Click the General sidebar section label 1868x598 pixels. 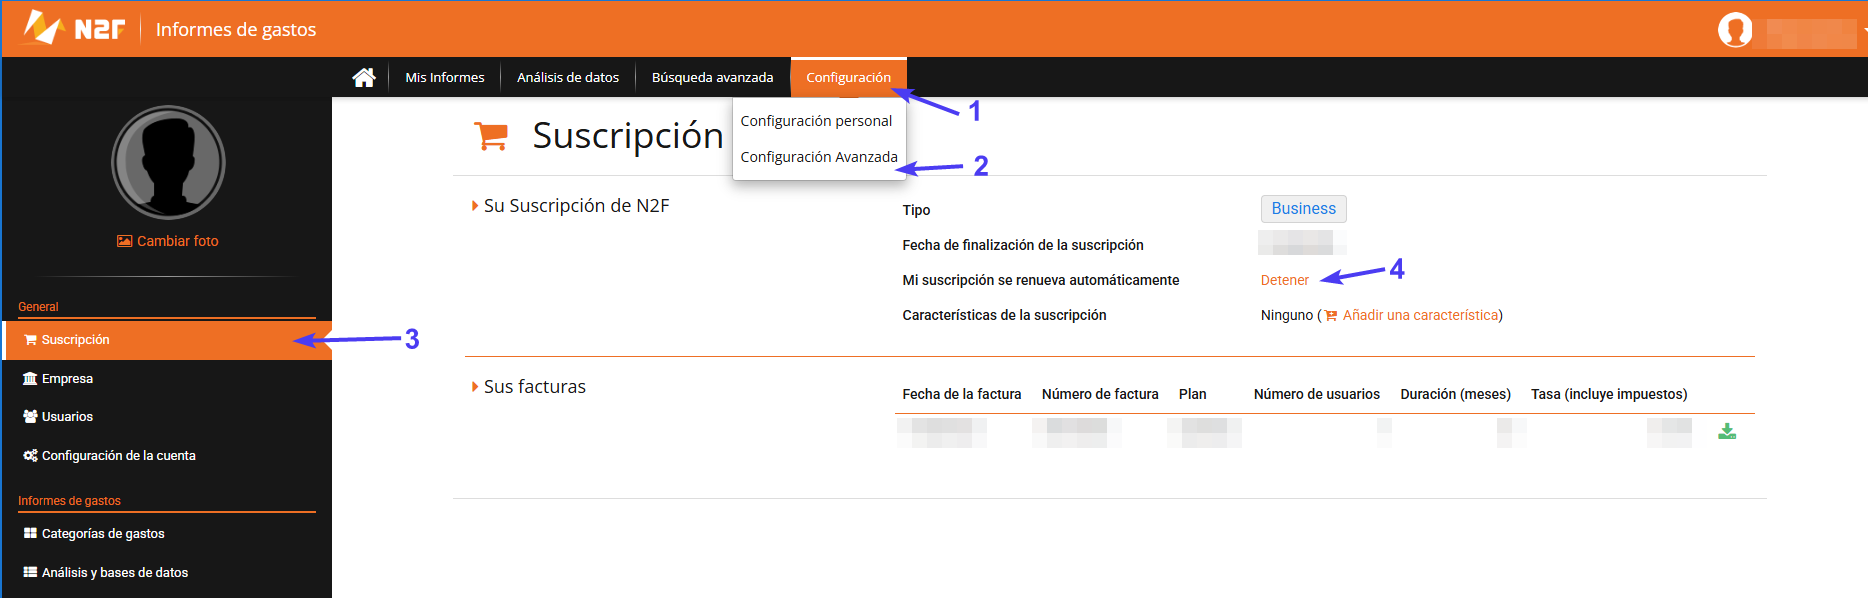pos(38,307)
